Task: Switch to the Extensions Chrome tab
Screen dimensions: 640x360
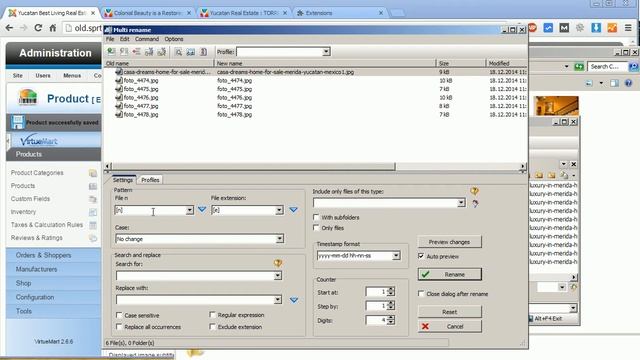Action: [340, 13]
